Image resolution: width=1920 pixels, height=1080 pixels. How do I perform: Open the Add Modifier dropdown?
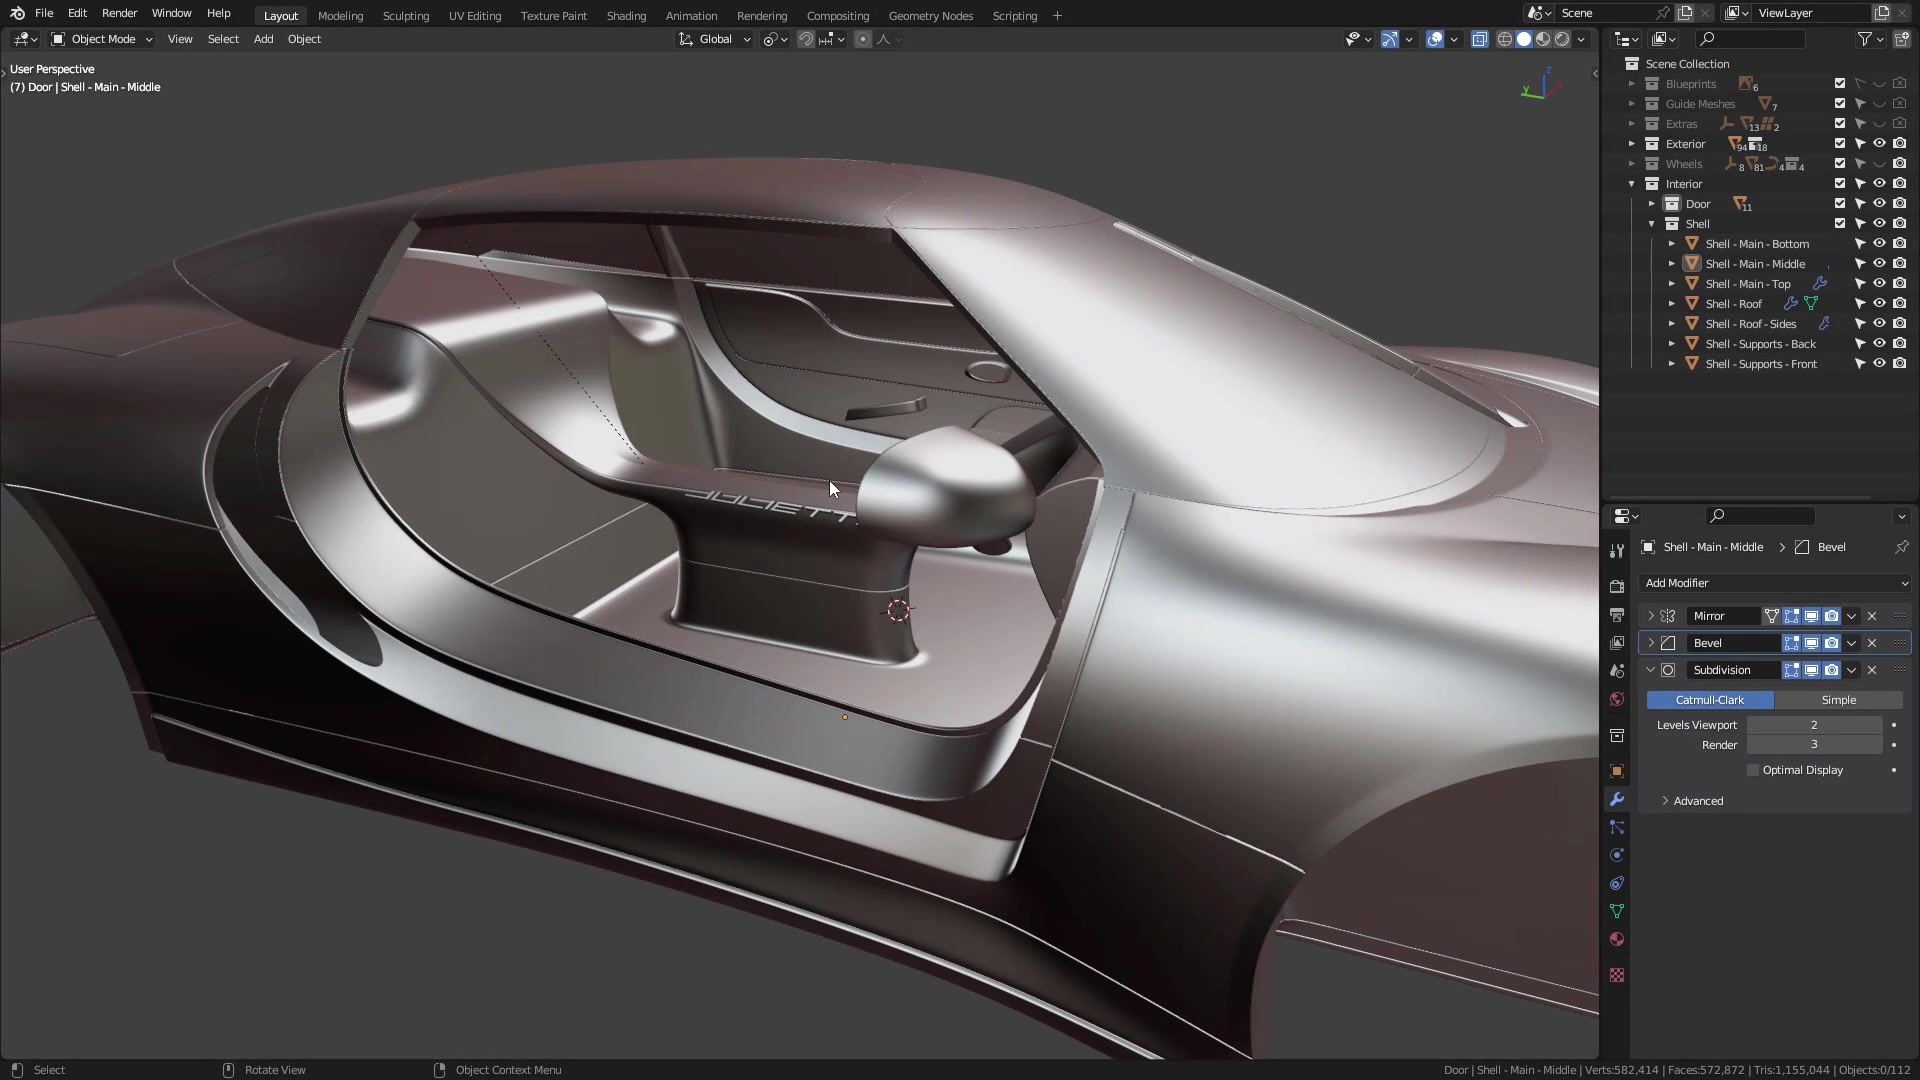point(1775,583)
